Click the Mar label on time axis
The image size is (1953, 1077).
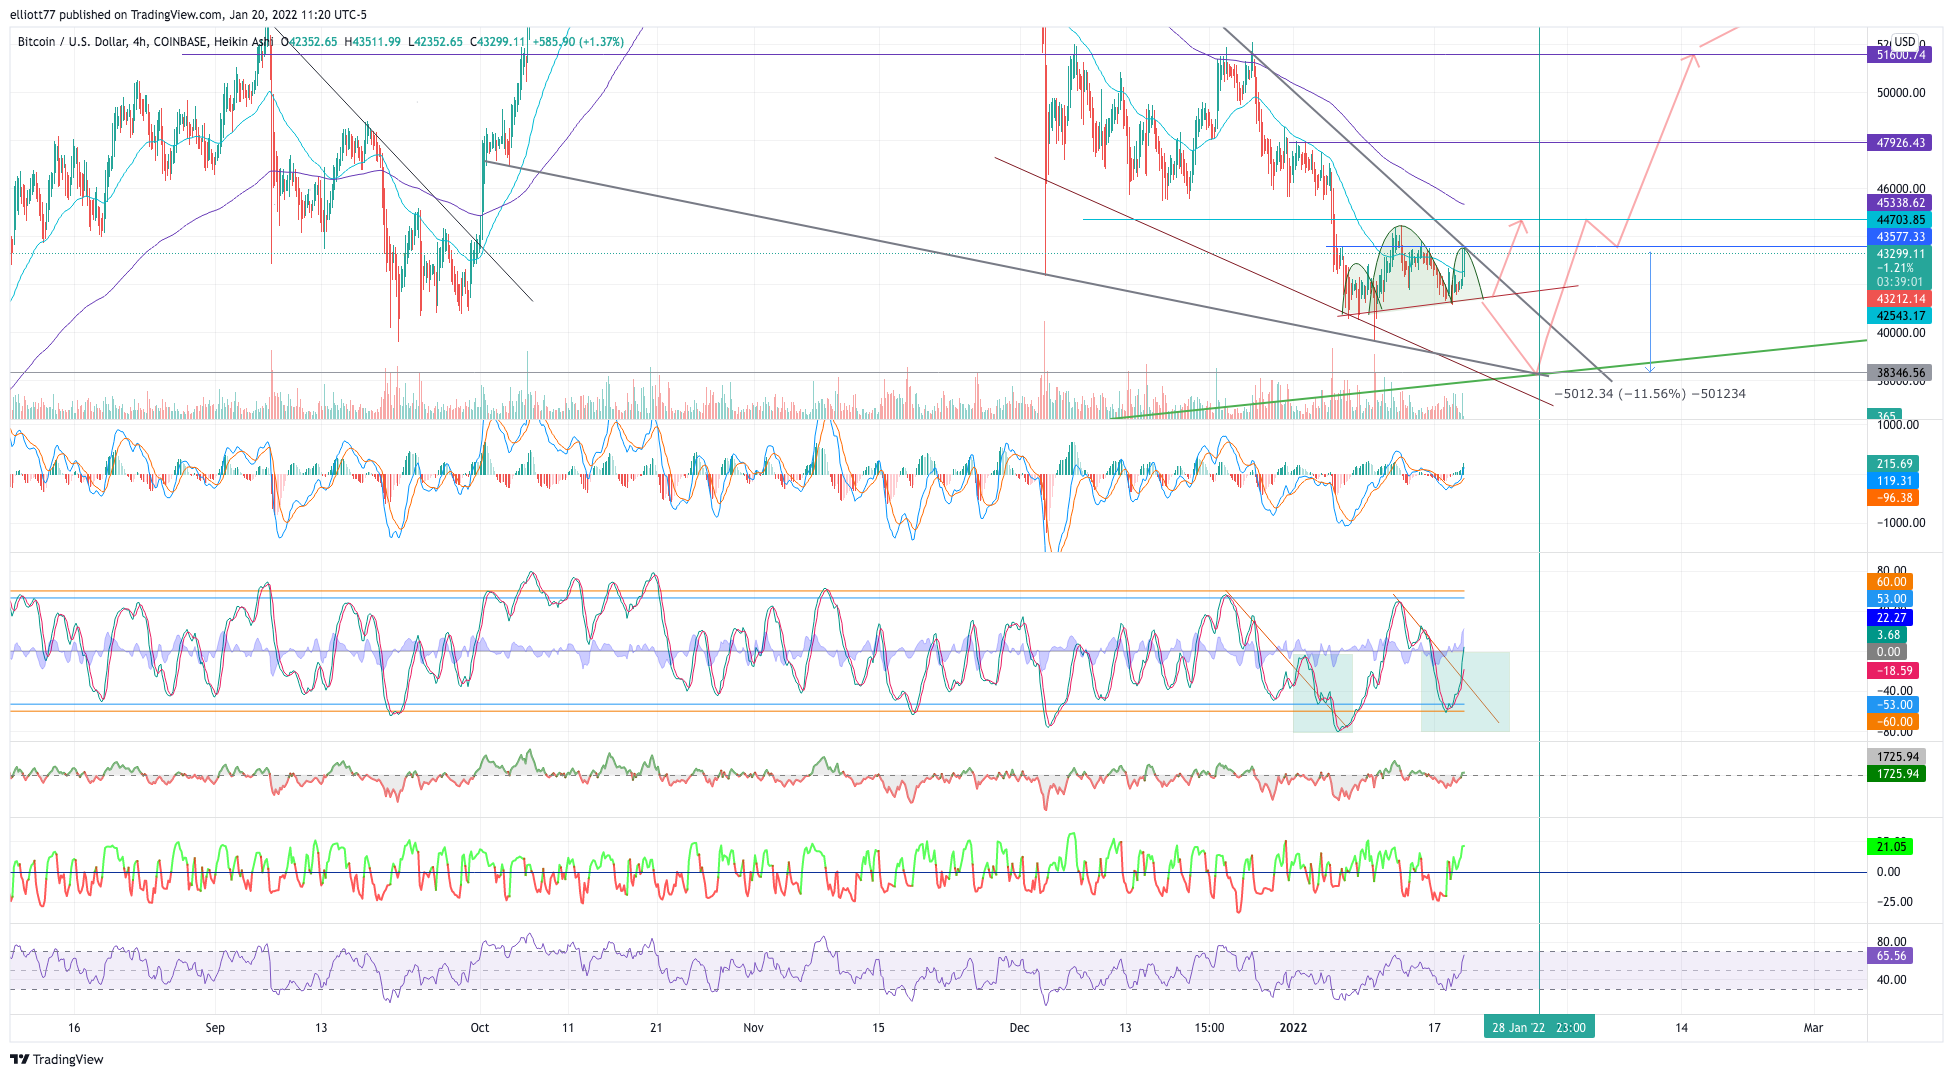[1813, 1028]
